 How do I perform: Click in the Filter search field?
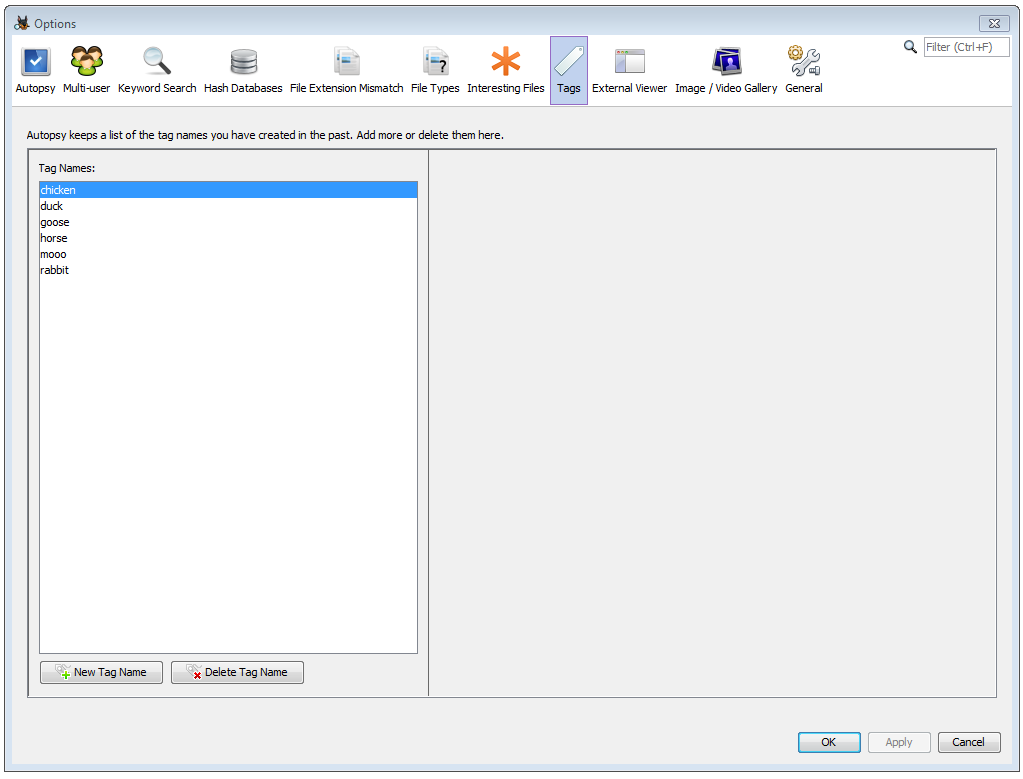coord(965,47)
